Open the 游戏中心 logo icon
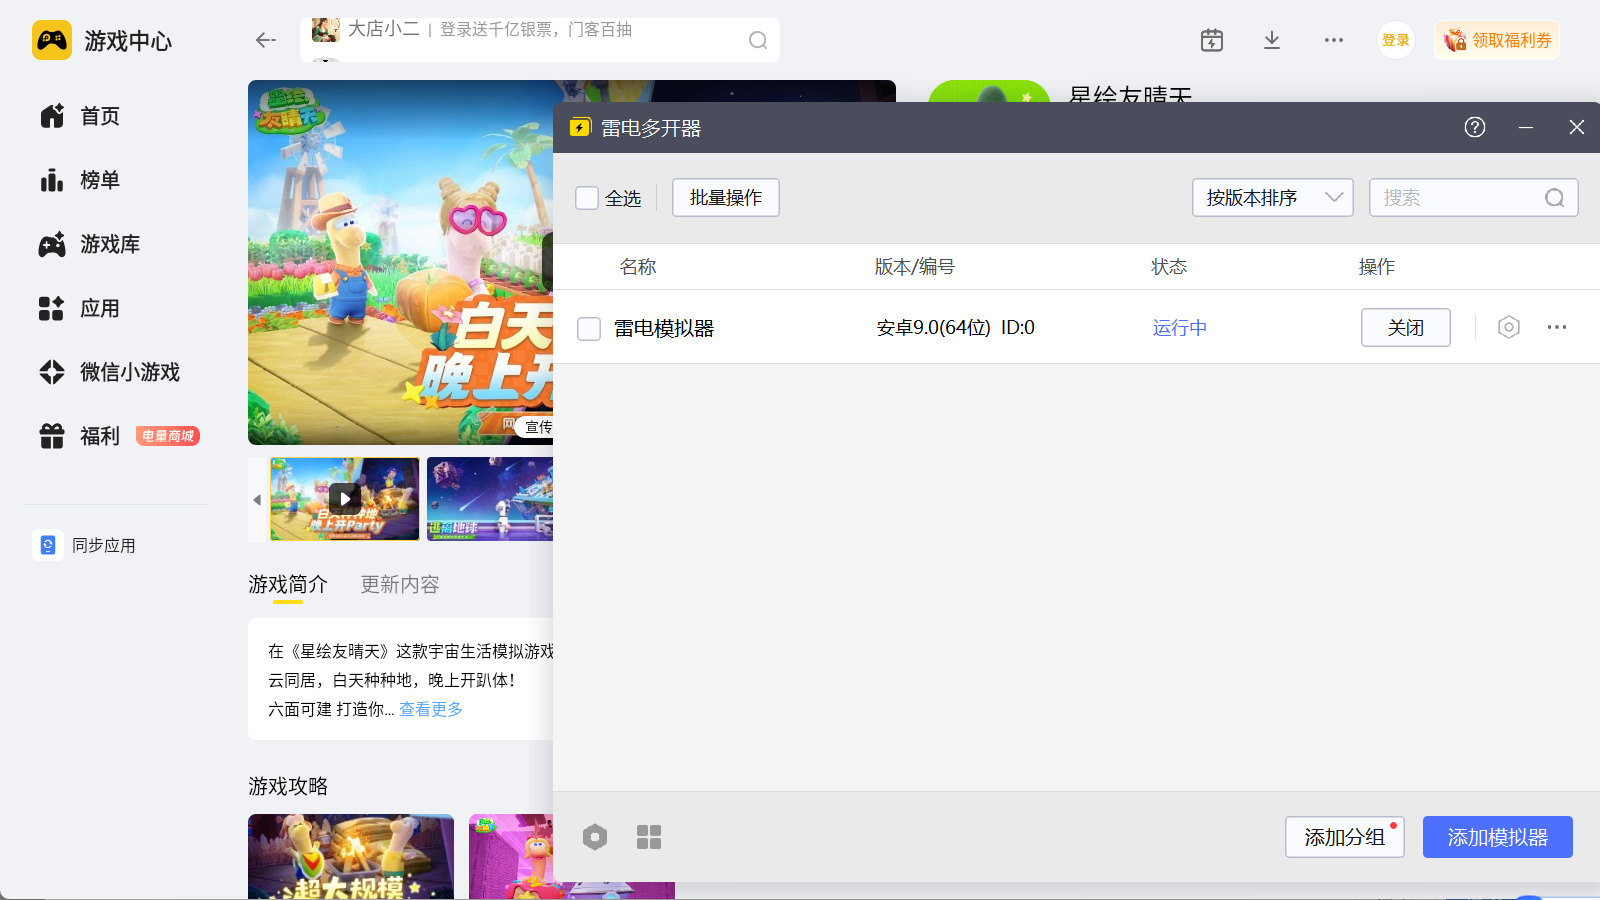This screenshot has width=1600, height=900. pos(52,40)
